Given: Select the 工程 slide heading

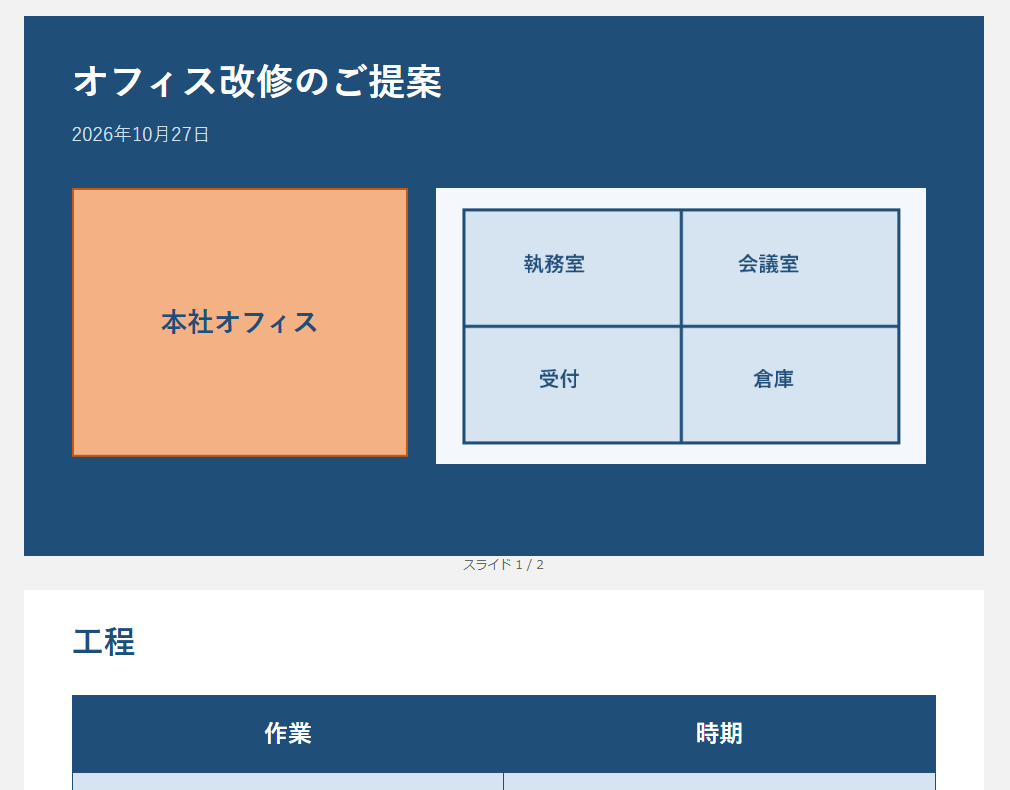Looking at the screenshot, I should (x=104, y=642).
